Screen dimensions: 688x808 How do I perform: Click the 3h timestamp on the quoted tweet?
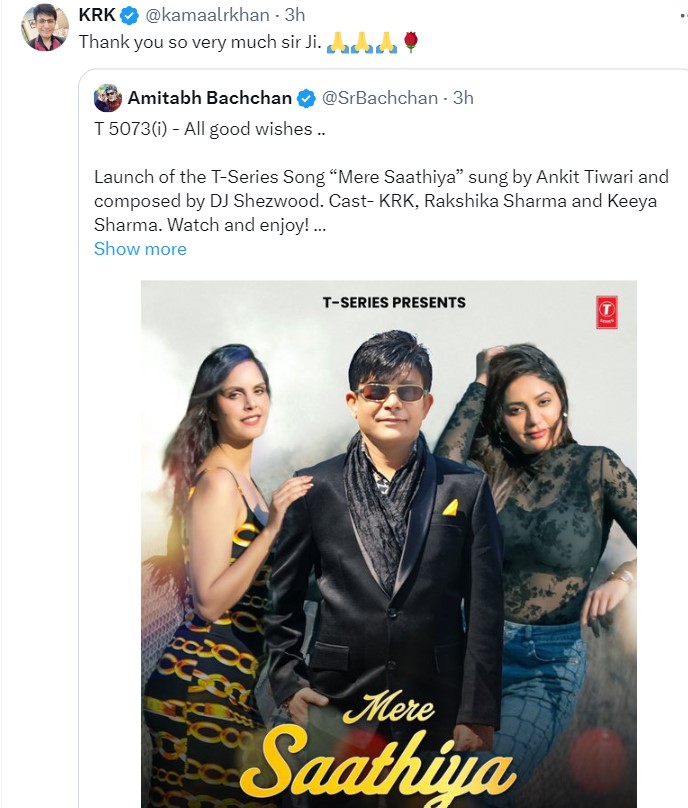tap(463, 98)
